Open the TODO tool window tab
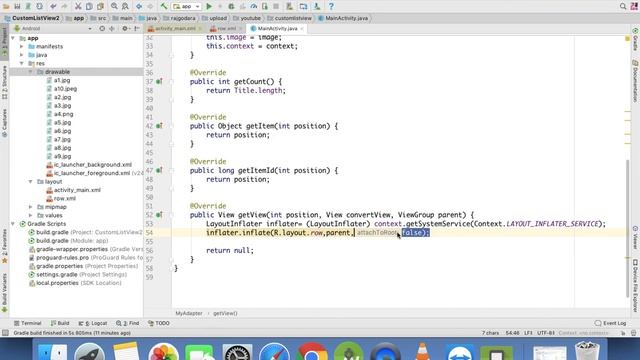This screenshot has width=640, height=360. (159, 323)
